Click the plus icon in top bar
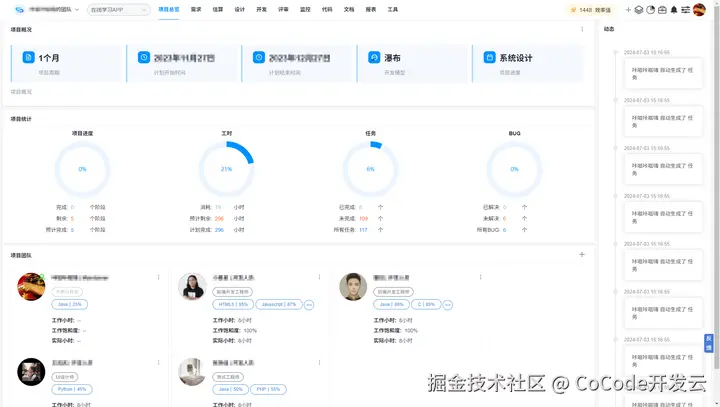Screen dimensions: 720x407 tap(628, 10)
